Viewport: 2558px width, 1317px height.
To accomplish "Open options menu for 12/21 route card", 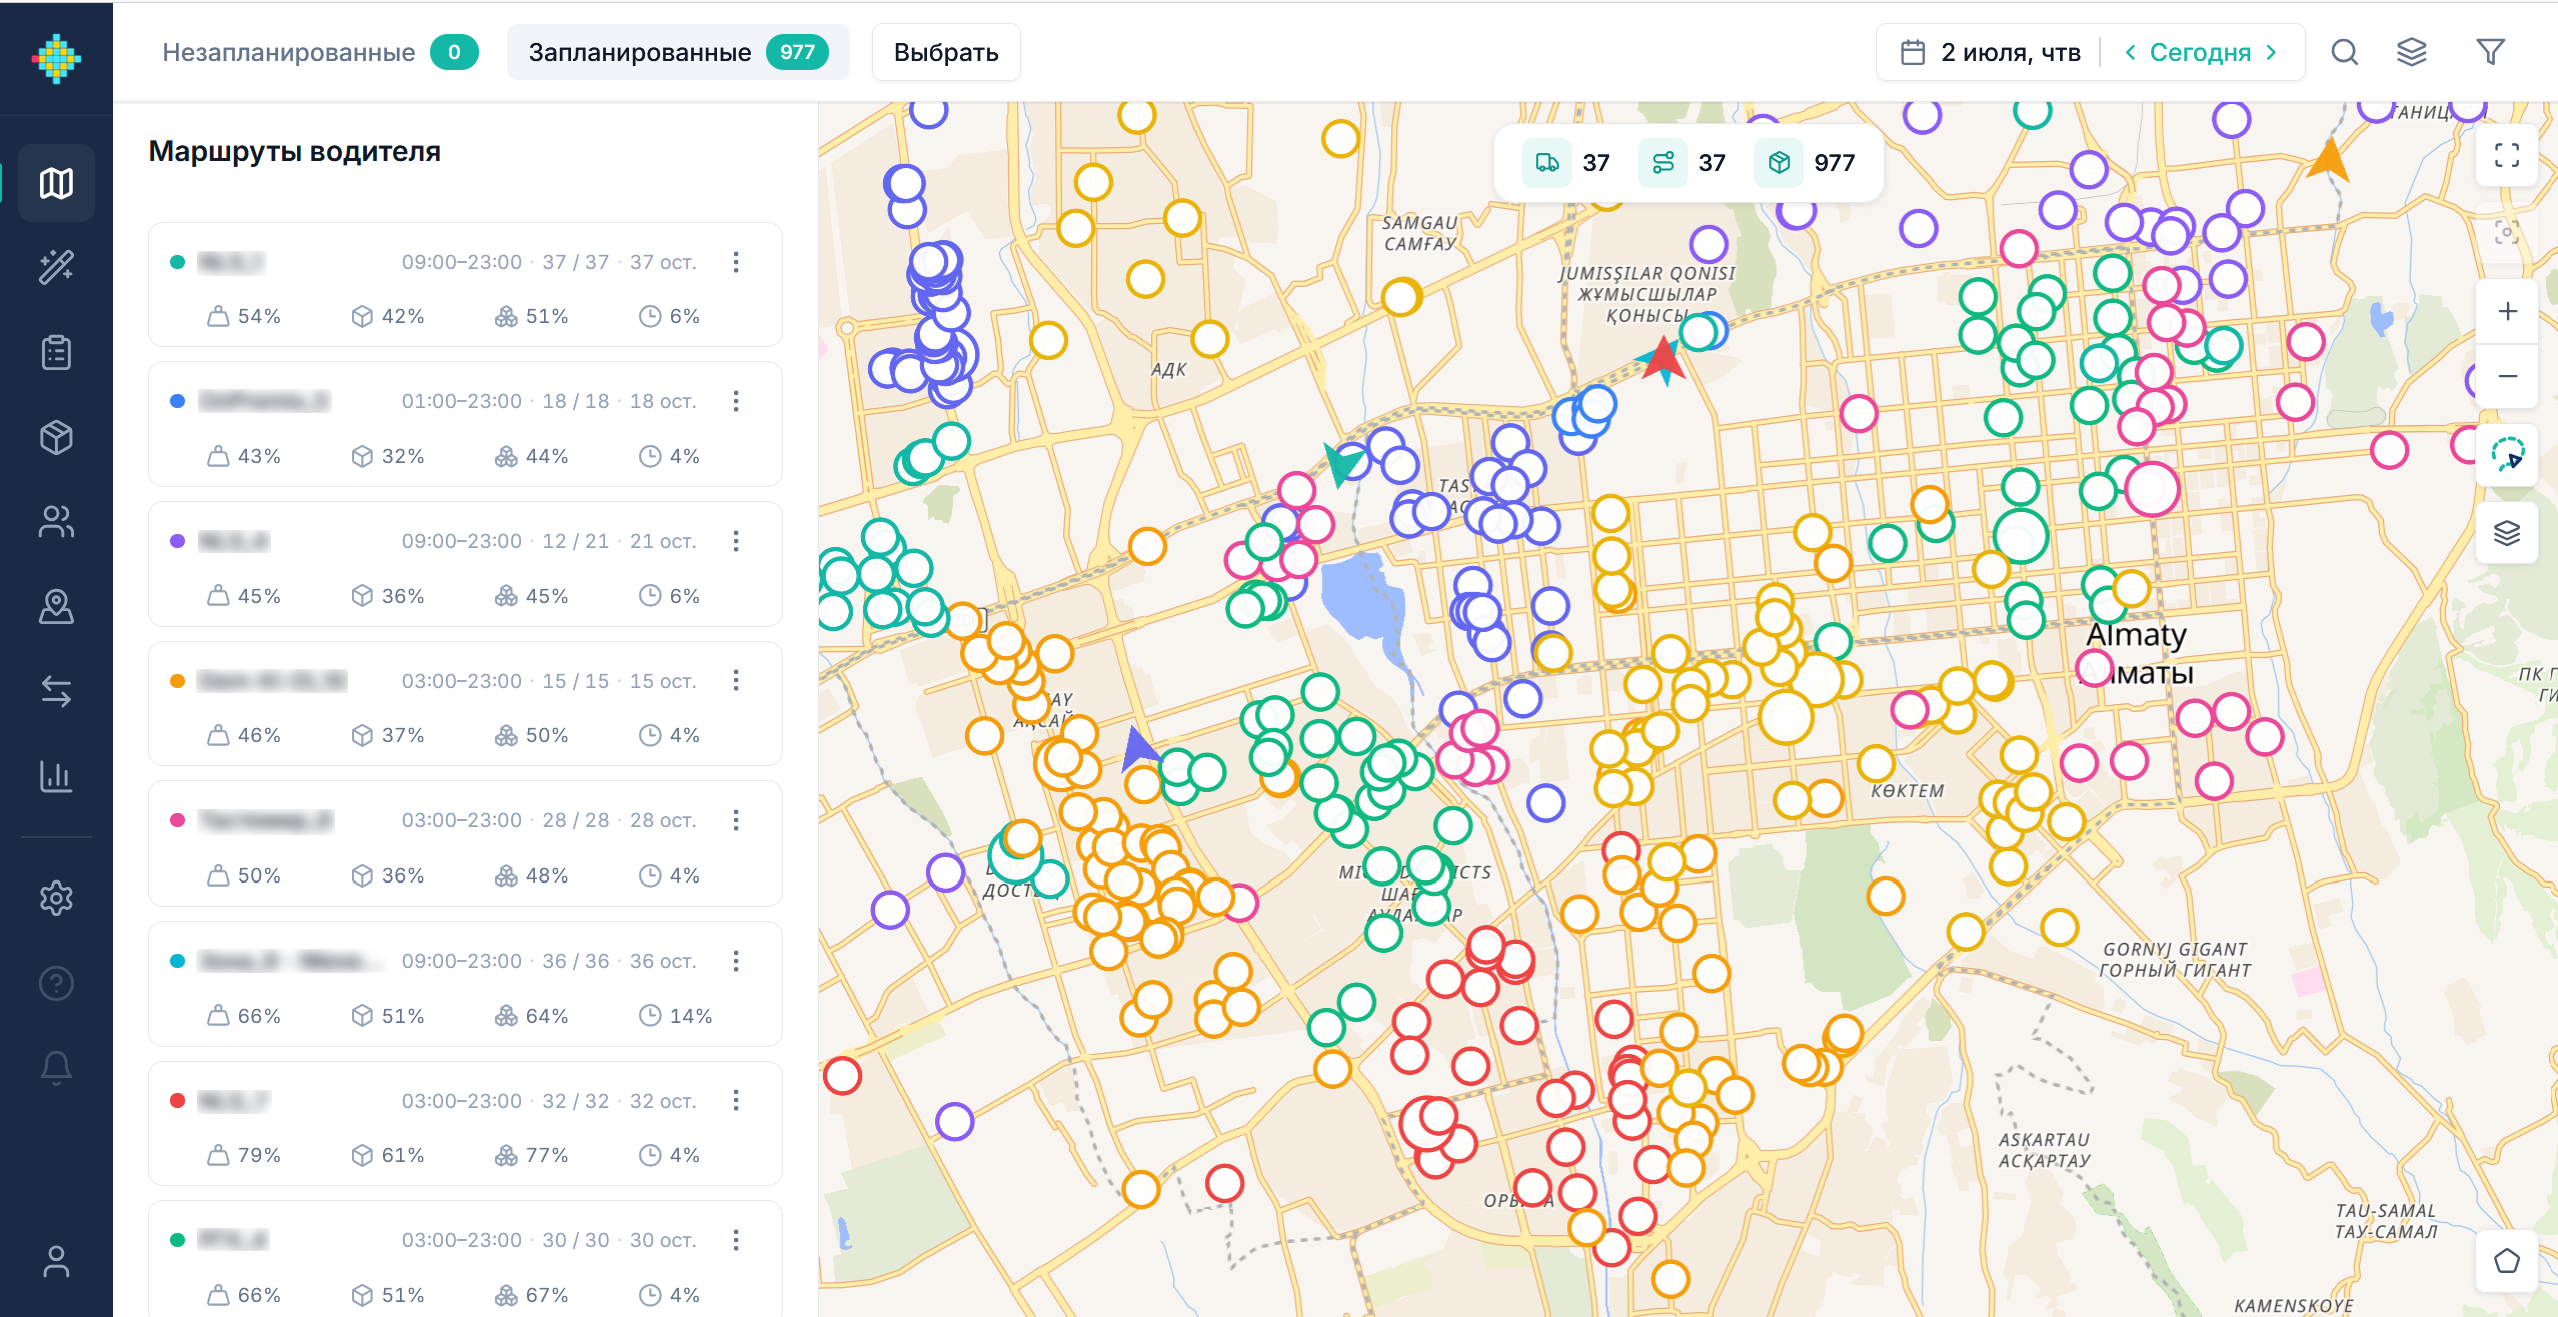I will point(736,541).
